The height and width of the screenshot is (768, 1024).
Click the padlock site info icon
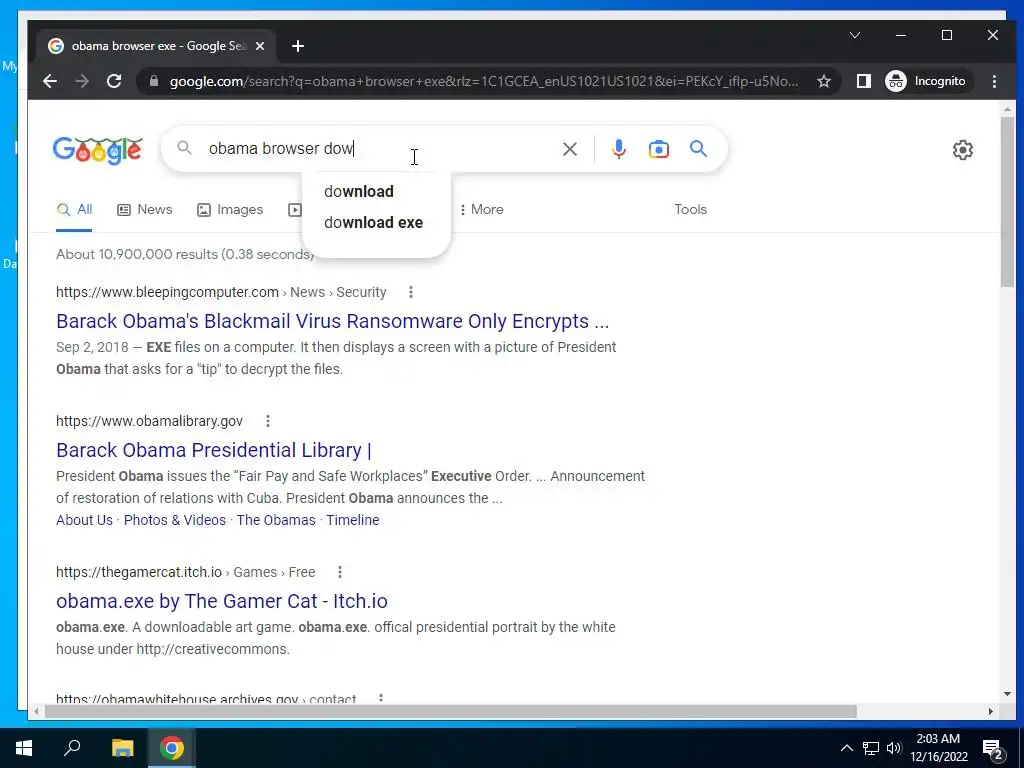click(x=154, y=81)
